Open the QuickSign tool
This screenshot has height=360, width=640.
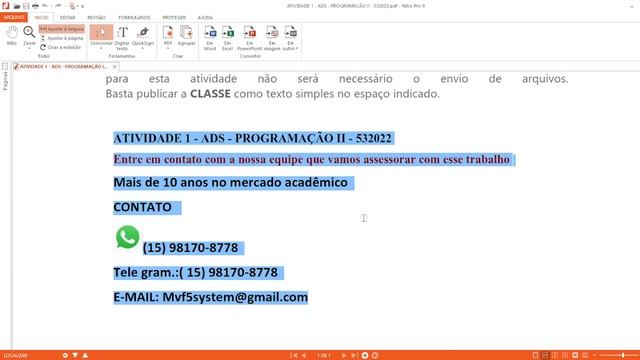(x=143, y=35)
